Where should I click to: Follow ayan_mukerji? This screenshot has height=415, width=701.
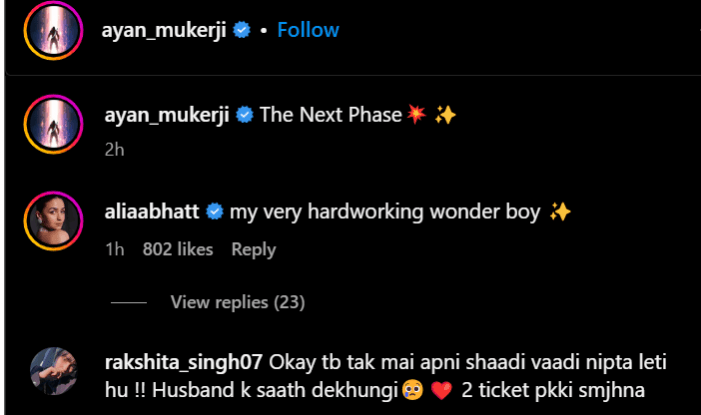308,30
